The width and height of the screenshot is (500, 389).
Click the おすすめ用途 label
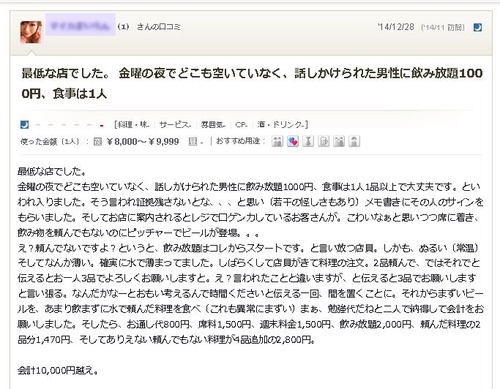click(x=238, y=141)
